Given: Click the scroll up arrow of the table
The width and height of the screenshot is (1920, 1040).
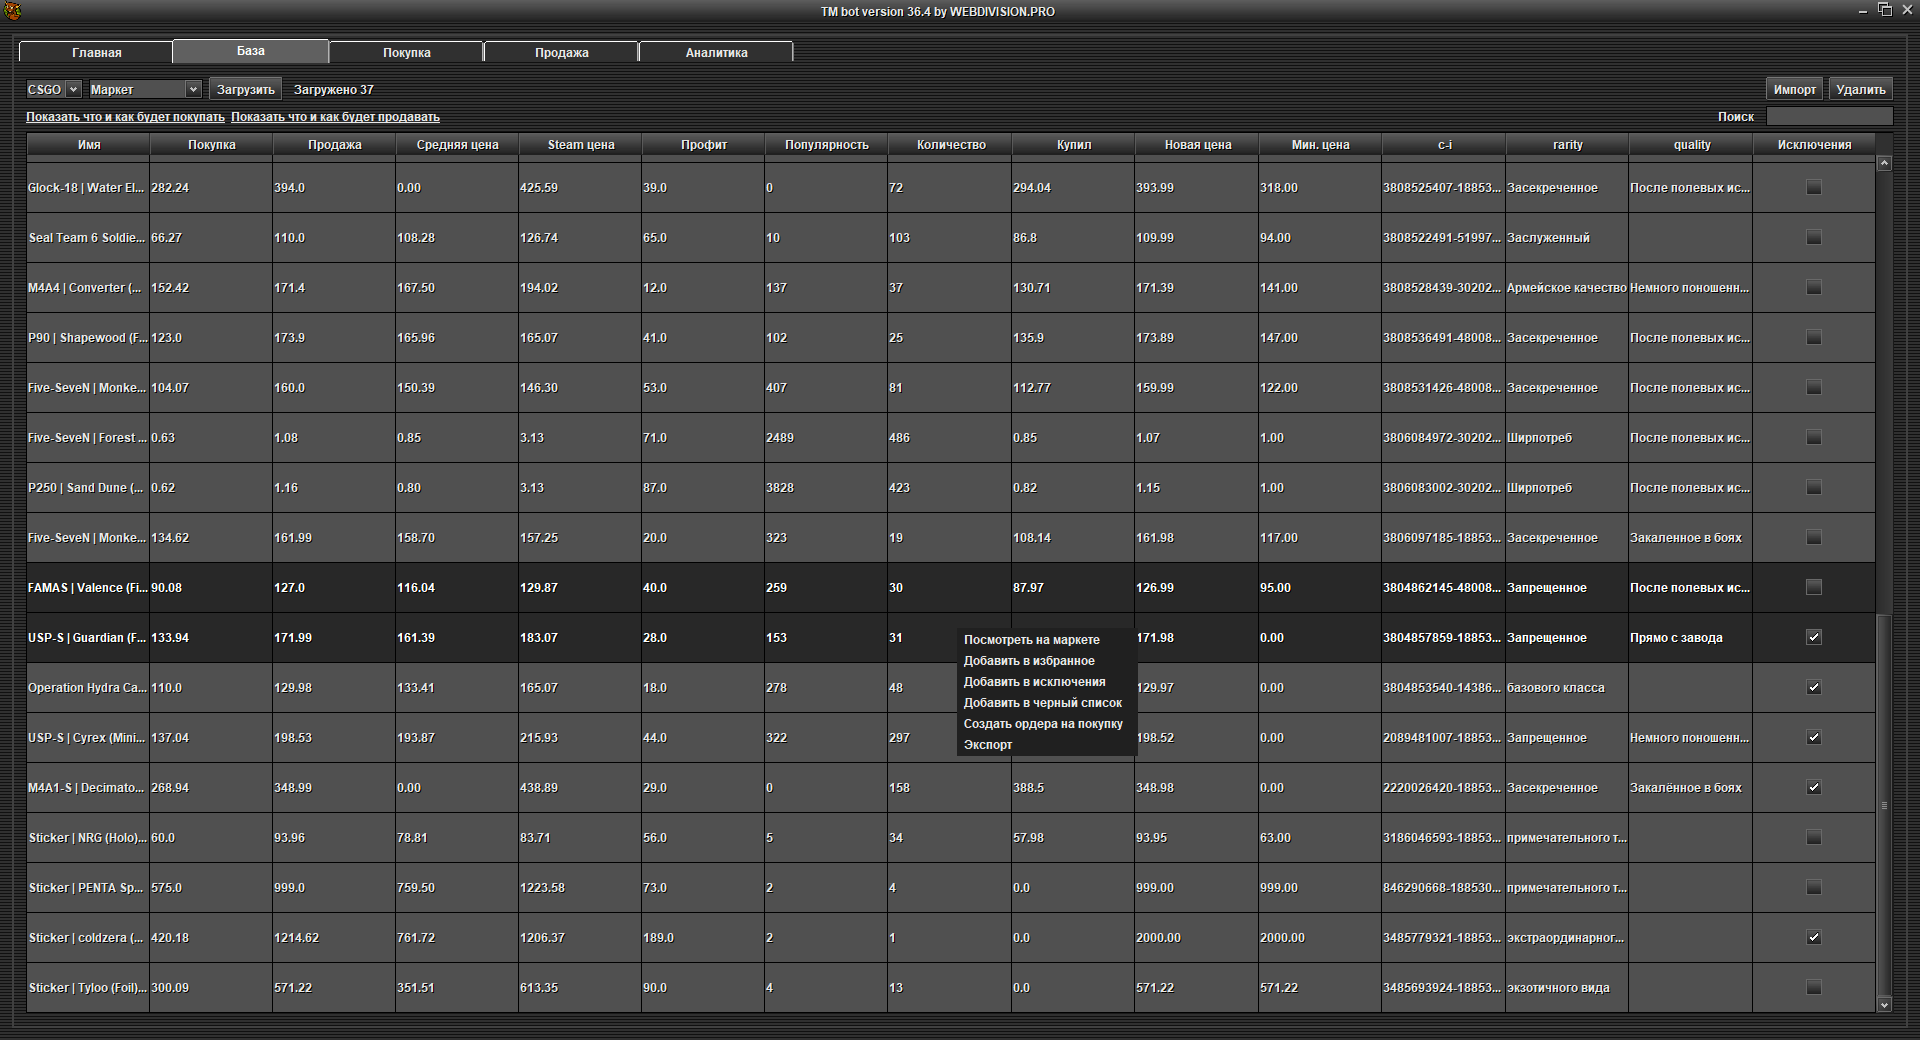Looking at the screenshot, I should pos(1884,163).
